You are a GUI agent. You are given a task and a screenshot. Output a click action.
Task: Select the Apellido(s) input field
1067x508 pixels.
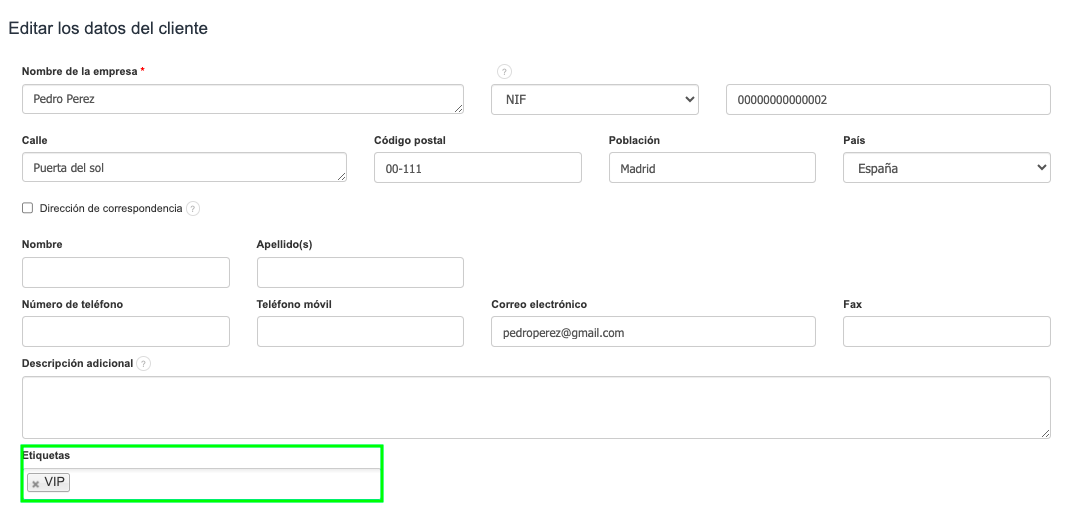point(360,272)
